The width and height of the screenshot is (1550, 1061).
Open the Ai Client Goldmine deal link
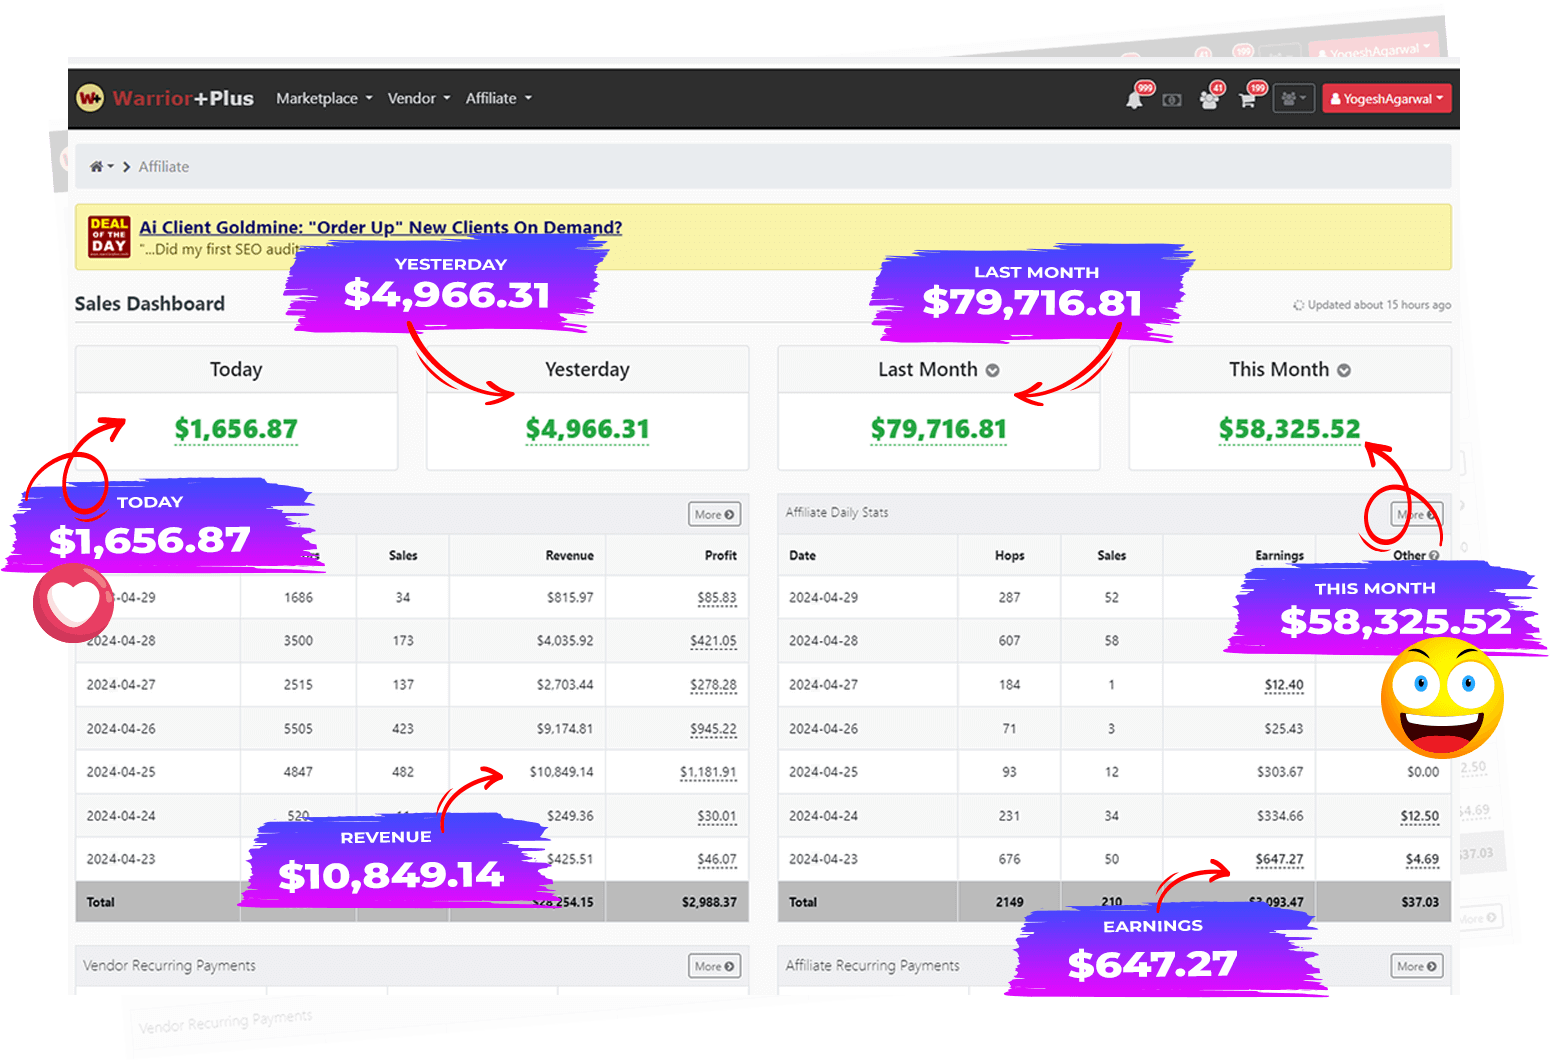tap(380, 227)
